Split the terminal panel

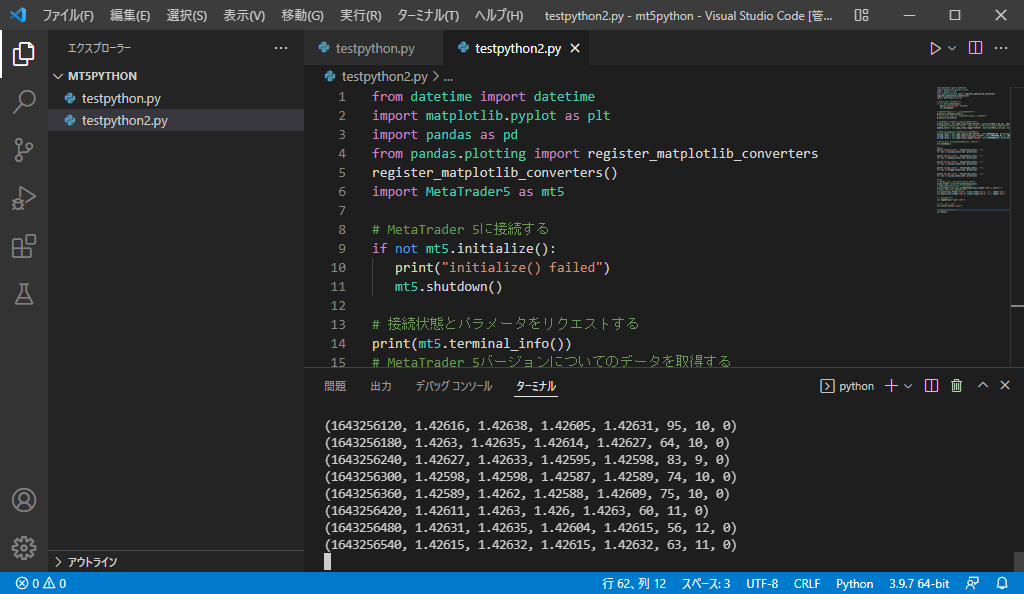coord(931,386)
